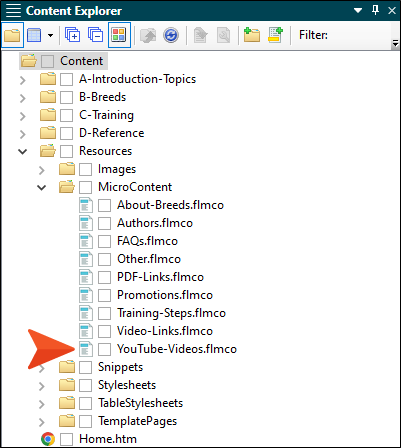Collapse the MicroContent folder
The image size is (401, 448).
coord(41,187)
